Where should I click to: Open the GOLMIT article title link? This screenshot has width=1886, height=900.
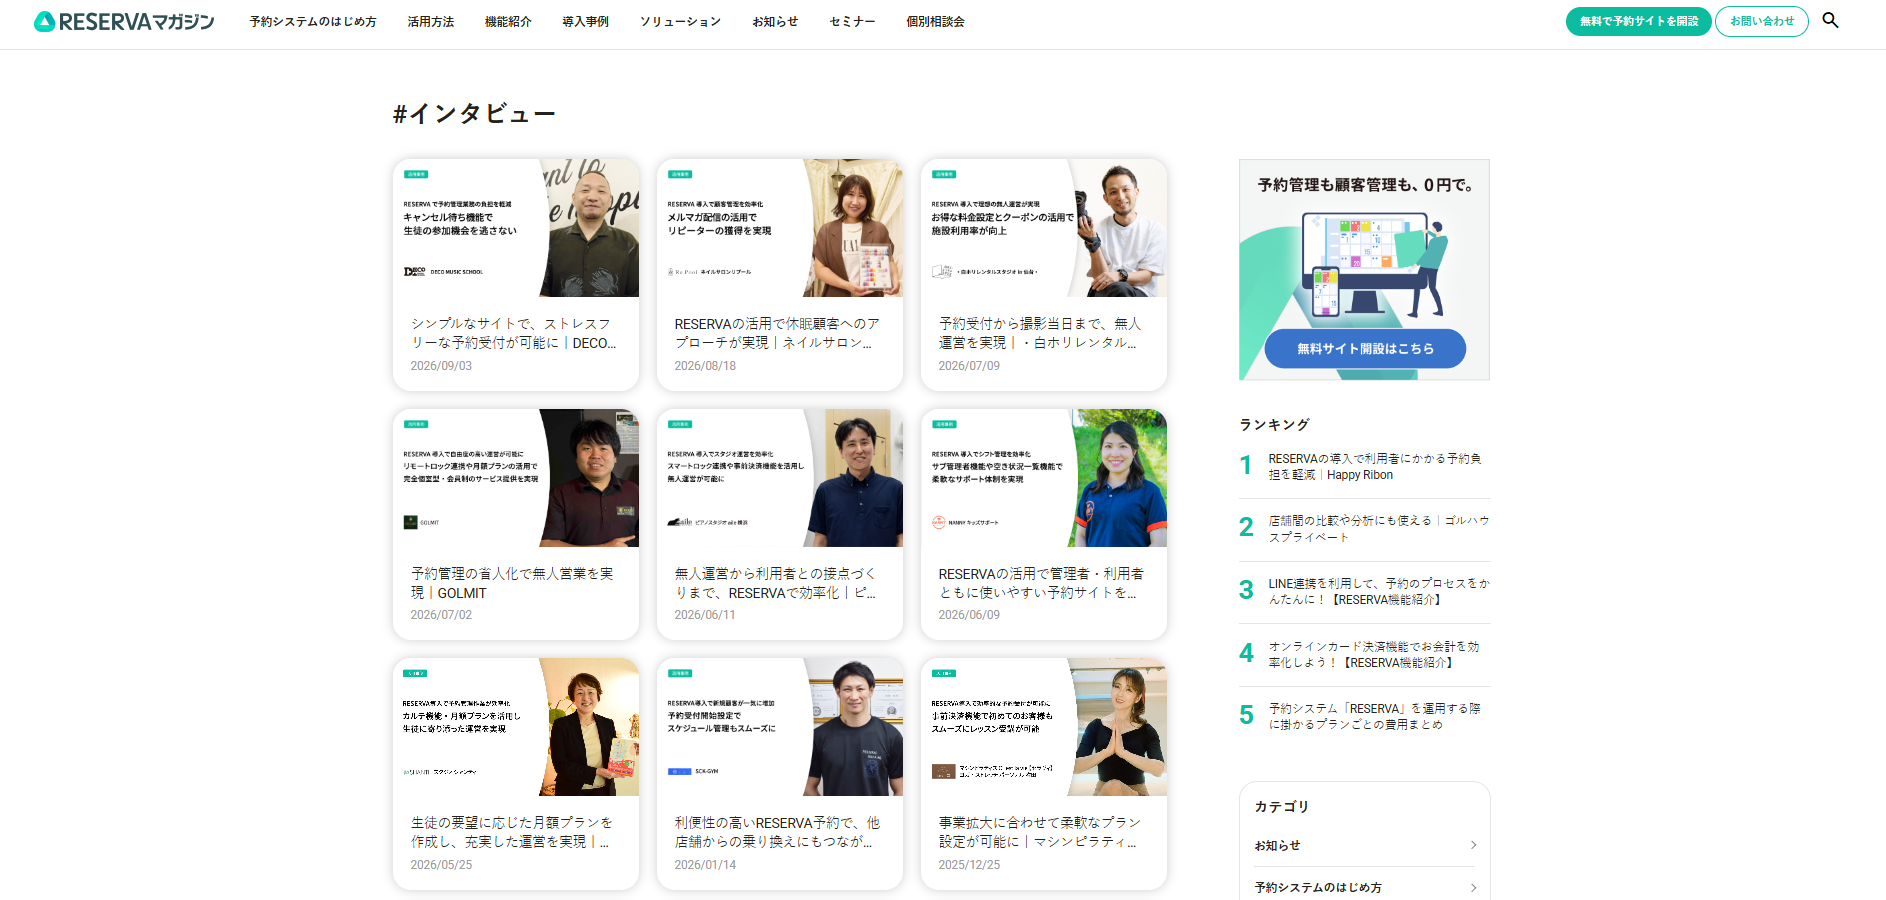[x=512, y=583]
